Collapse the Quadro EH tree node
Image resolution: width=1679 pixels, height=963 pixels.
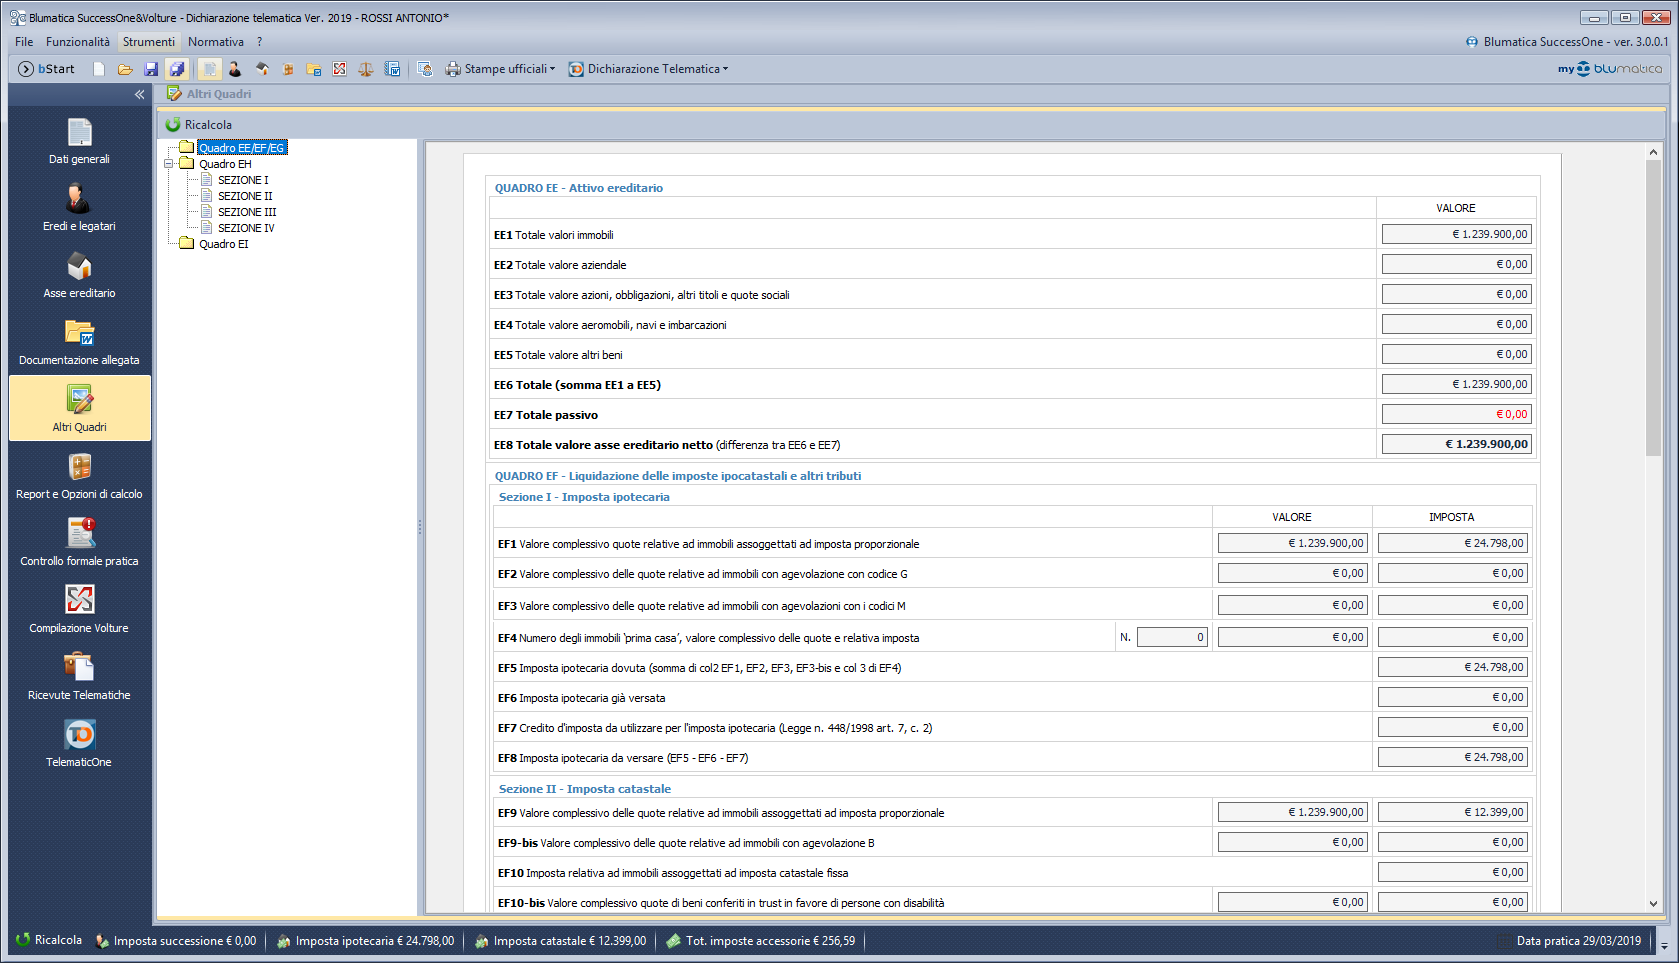[x=169, y=164]
